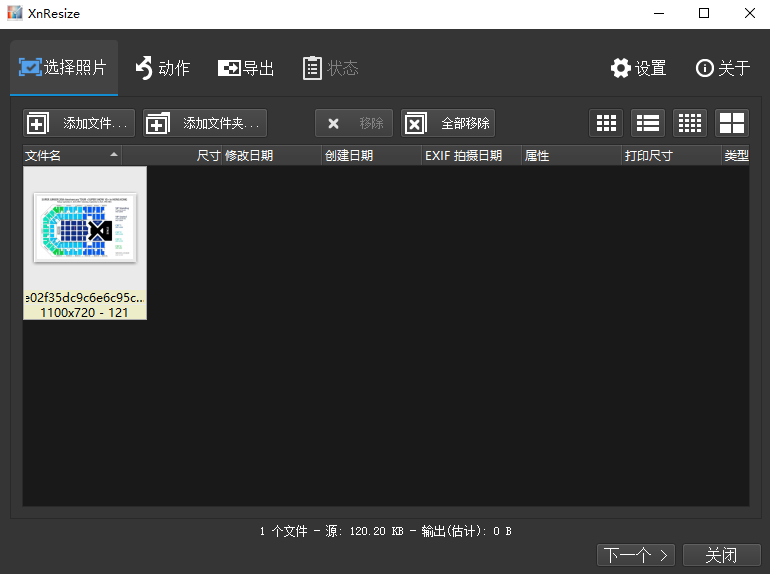
Task: Go to the 导出 export tab
Action: pyautogui.click(x=246, y=68)
